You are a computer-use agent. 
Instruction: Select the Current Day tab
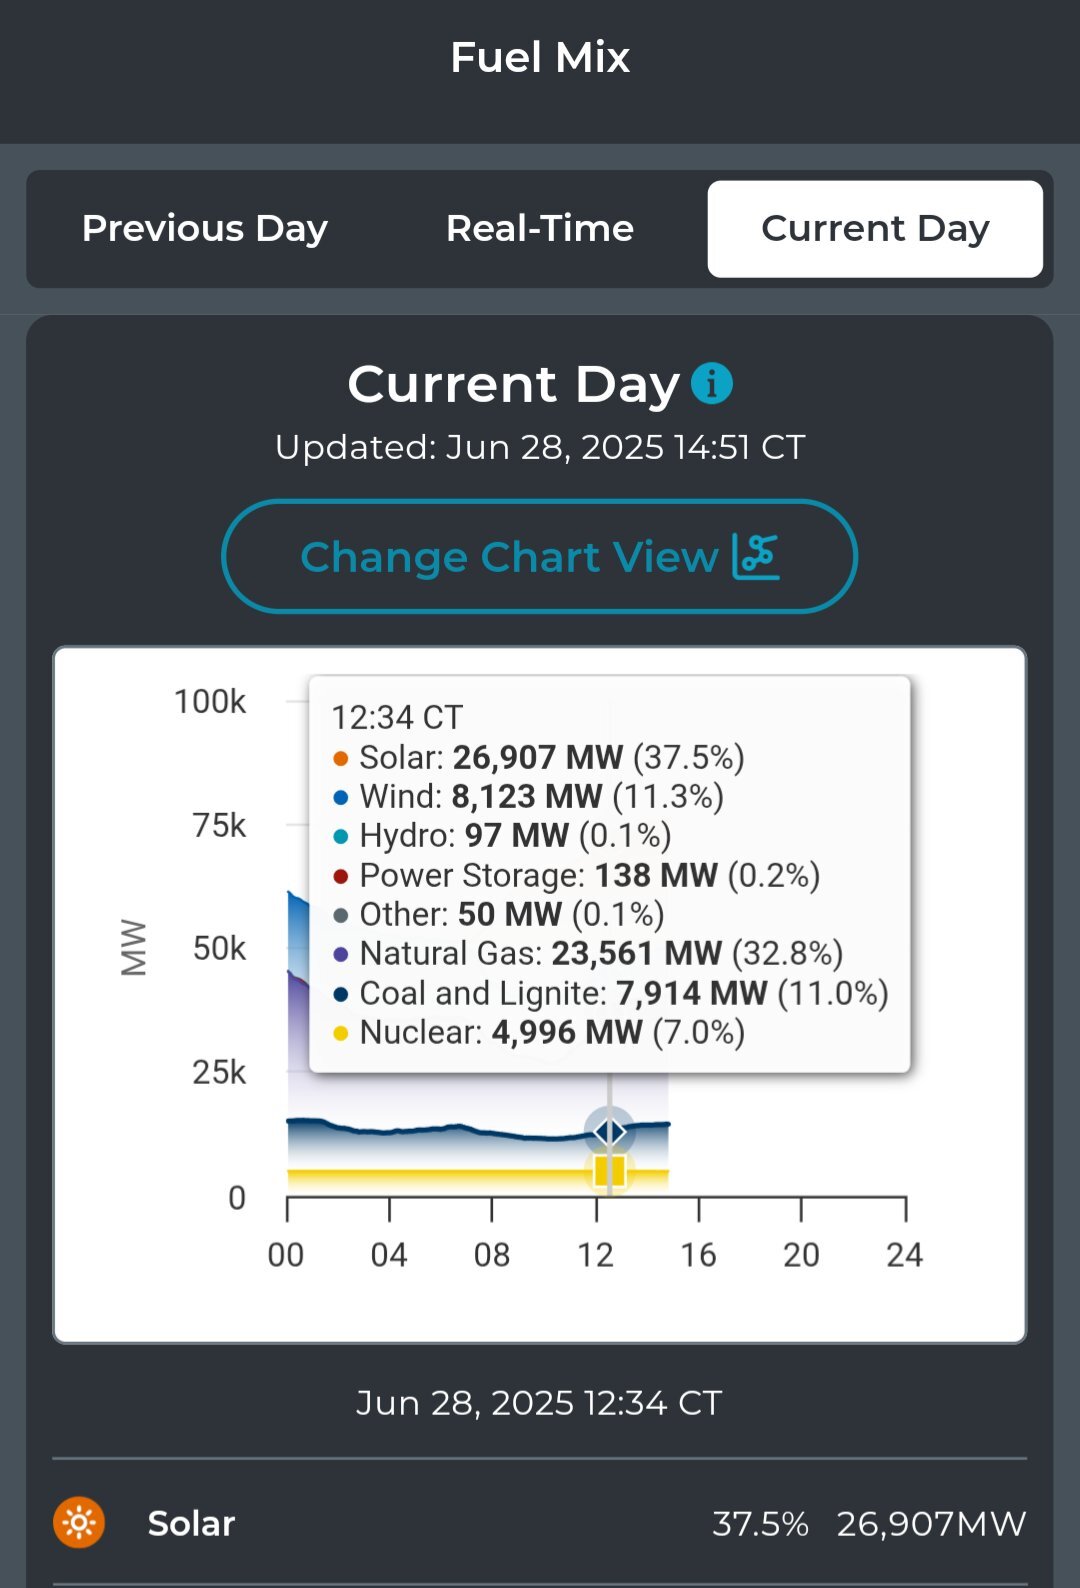[875, 229]
